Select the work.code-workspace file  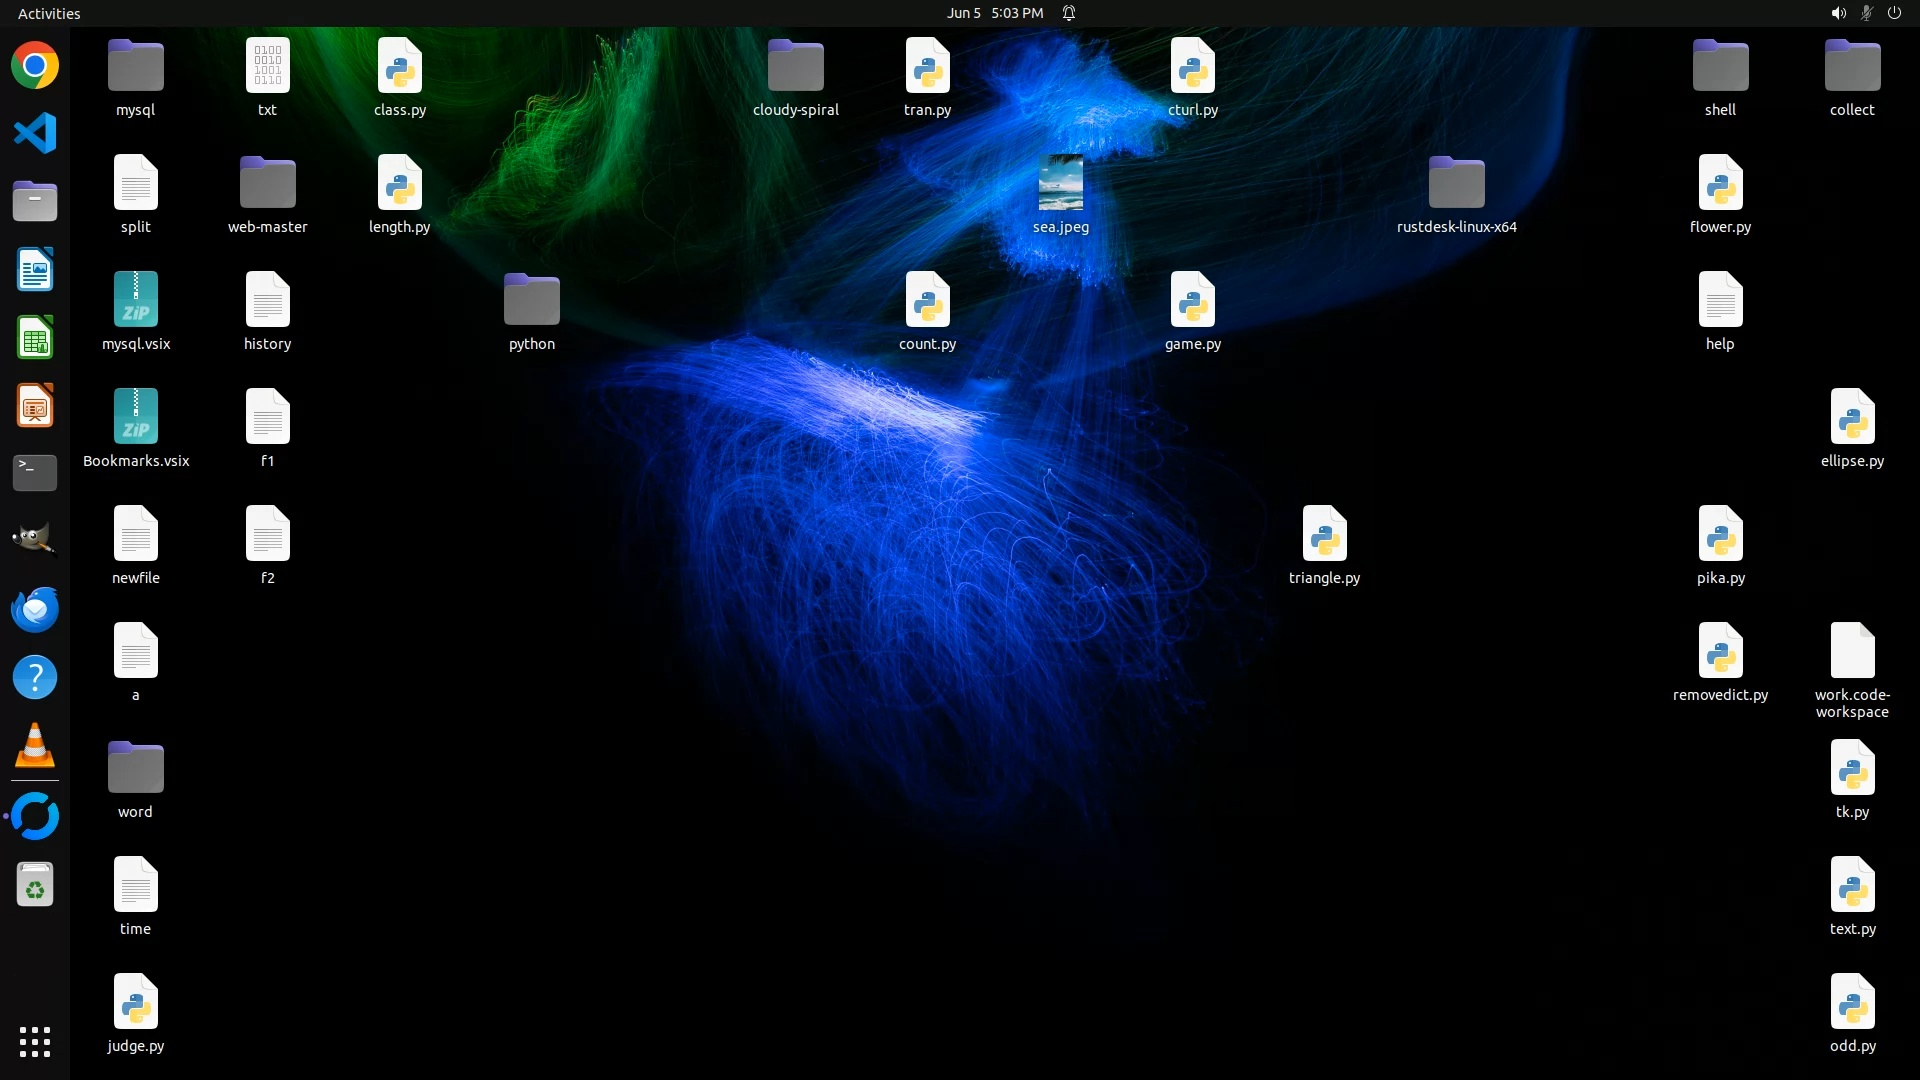tap(1852, 651)
